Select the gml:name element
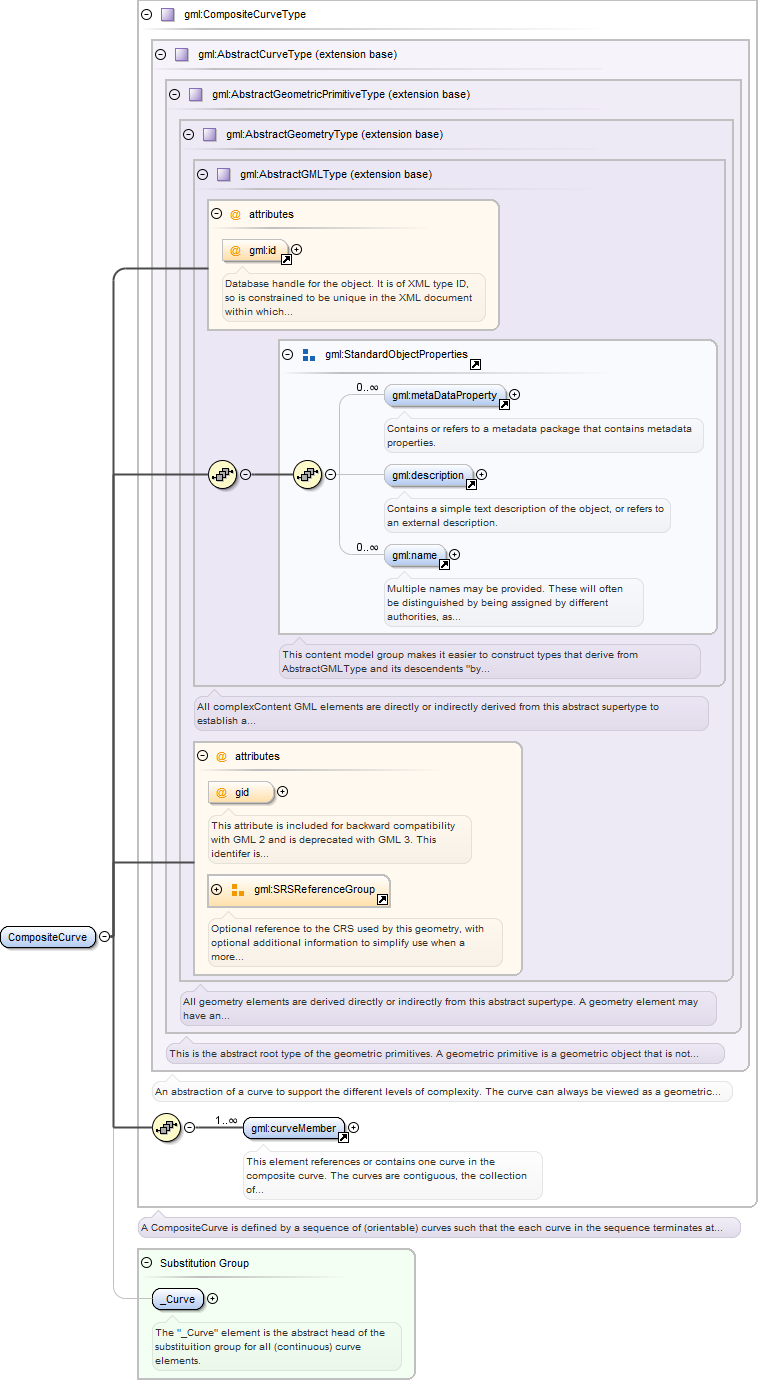Screen dimensions: 759x1381 coord(416,554)
